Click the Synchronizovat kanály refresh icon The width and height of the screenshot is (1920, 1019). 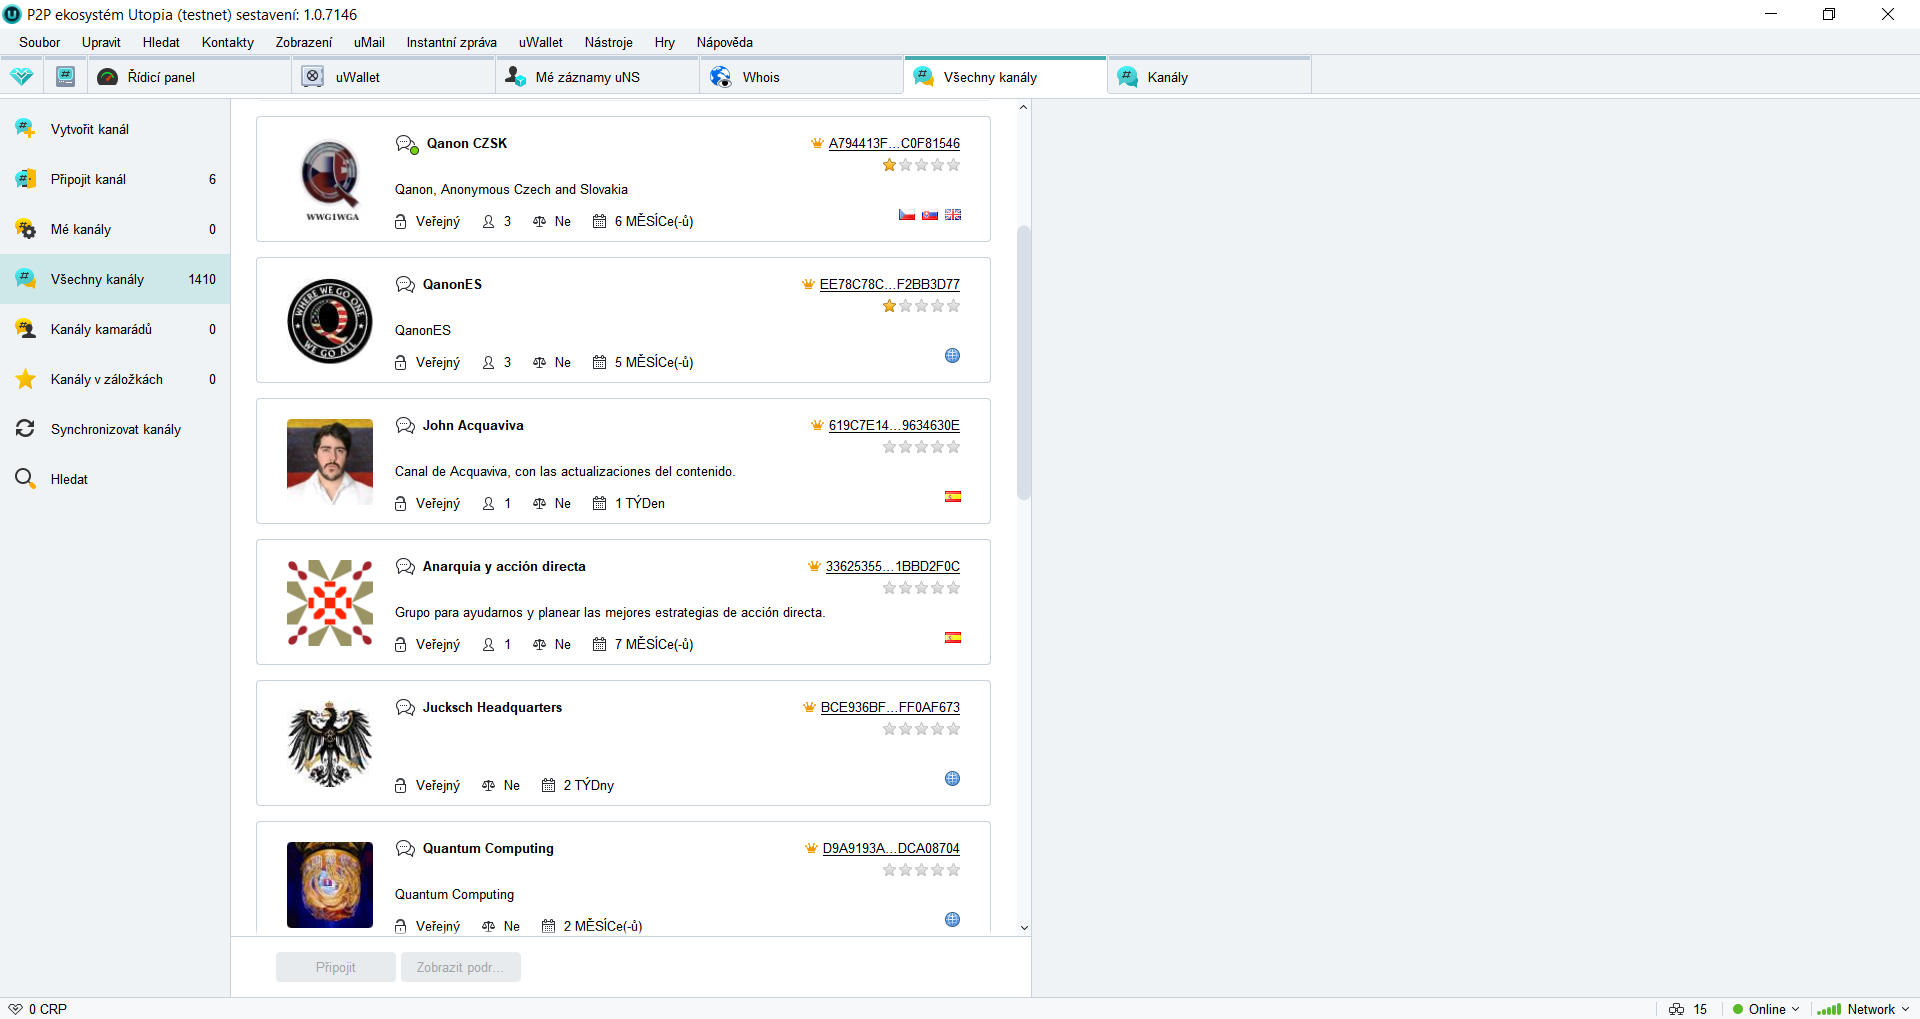[25, 429]
